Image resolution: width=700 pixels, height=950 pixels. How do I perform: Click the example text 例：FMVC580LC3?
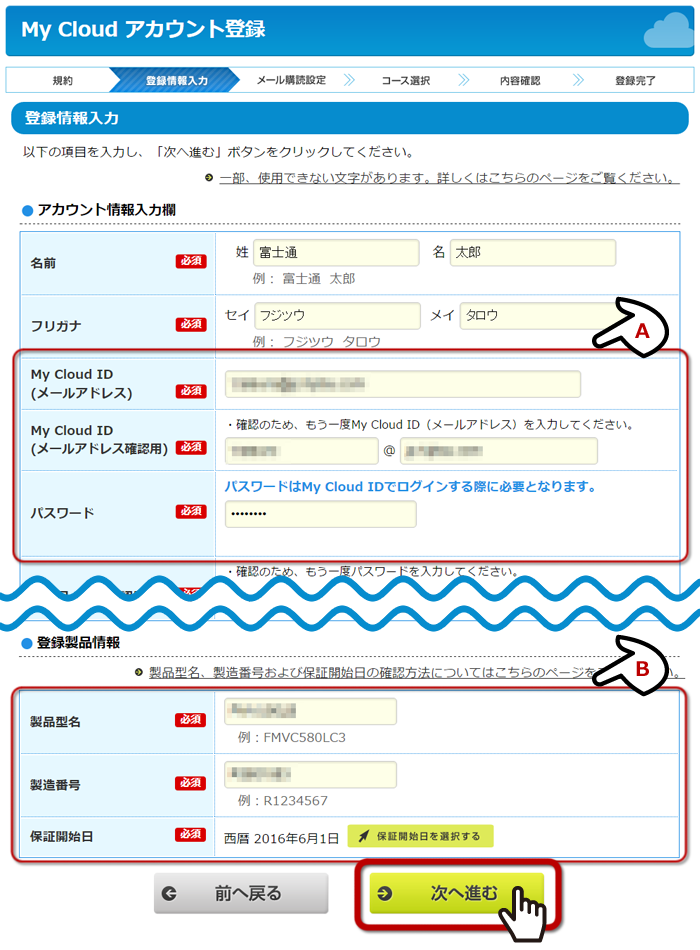292,737
